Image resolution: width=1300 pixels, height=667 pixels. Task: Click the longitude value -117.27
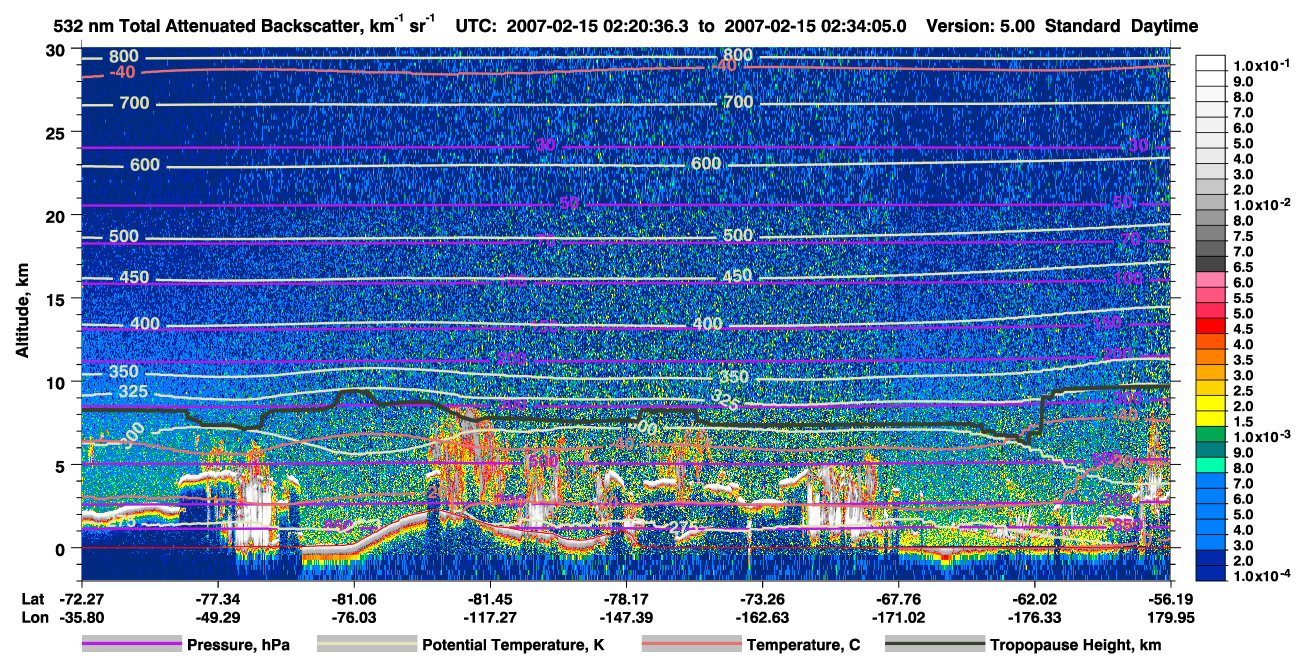(490, 617)
